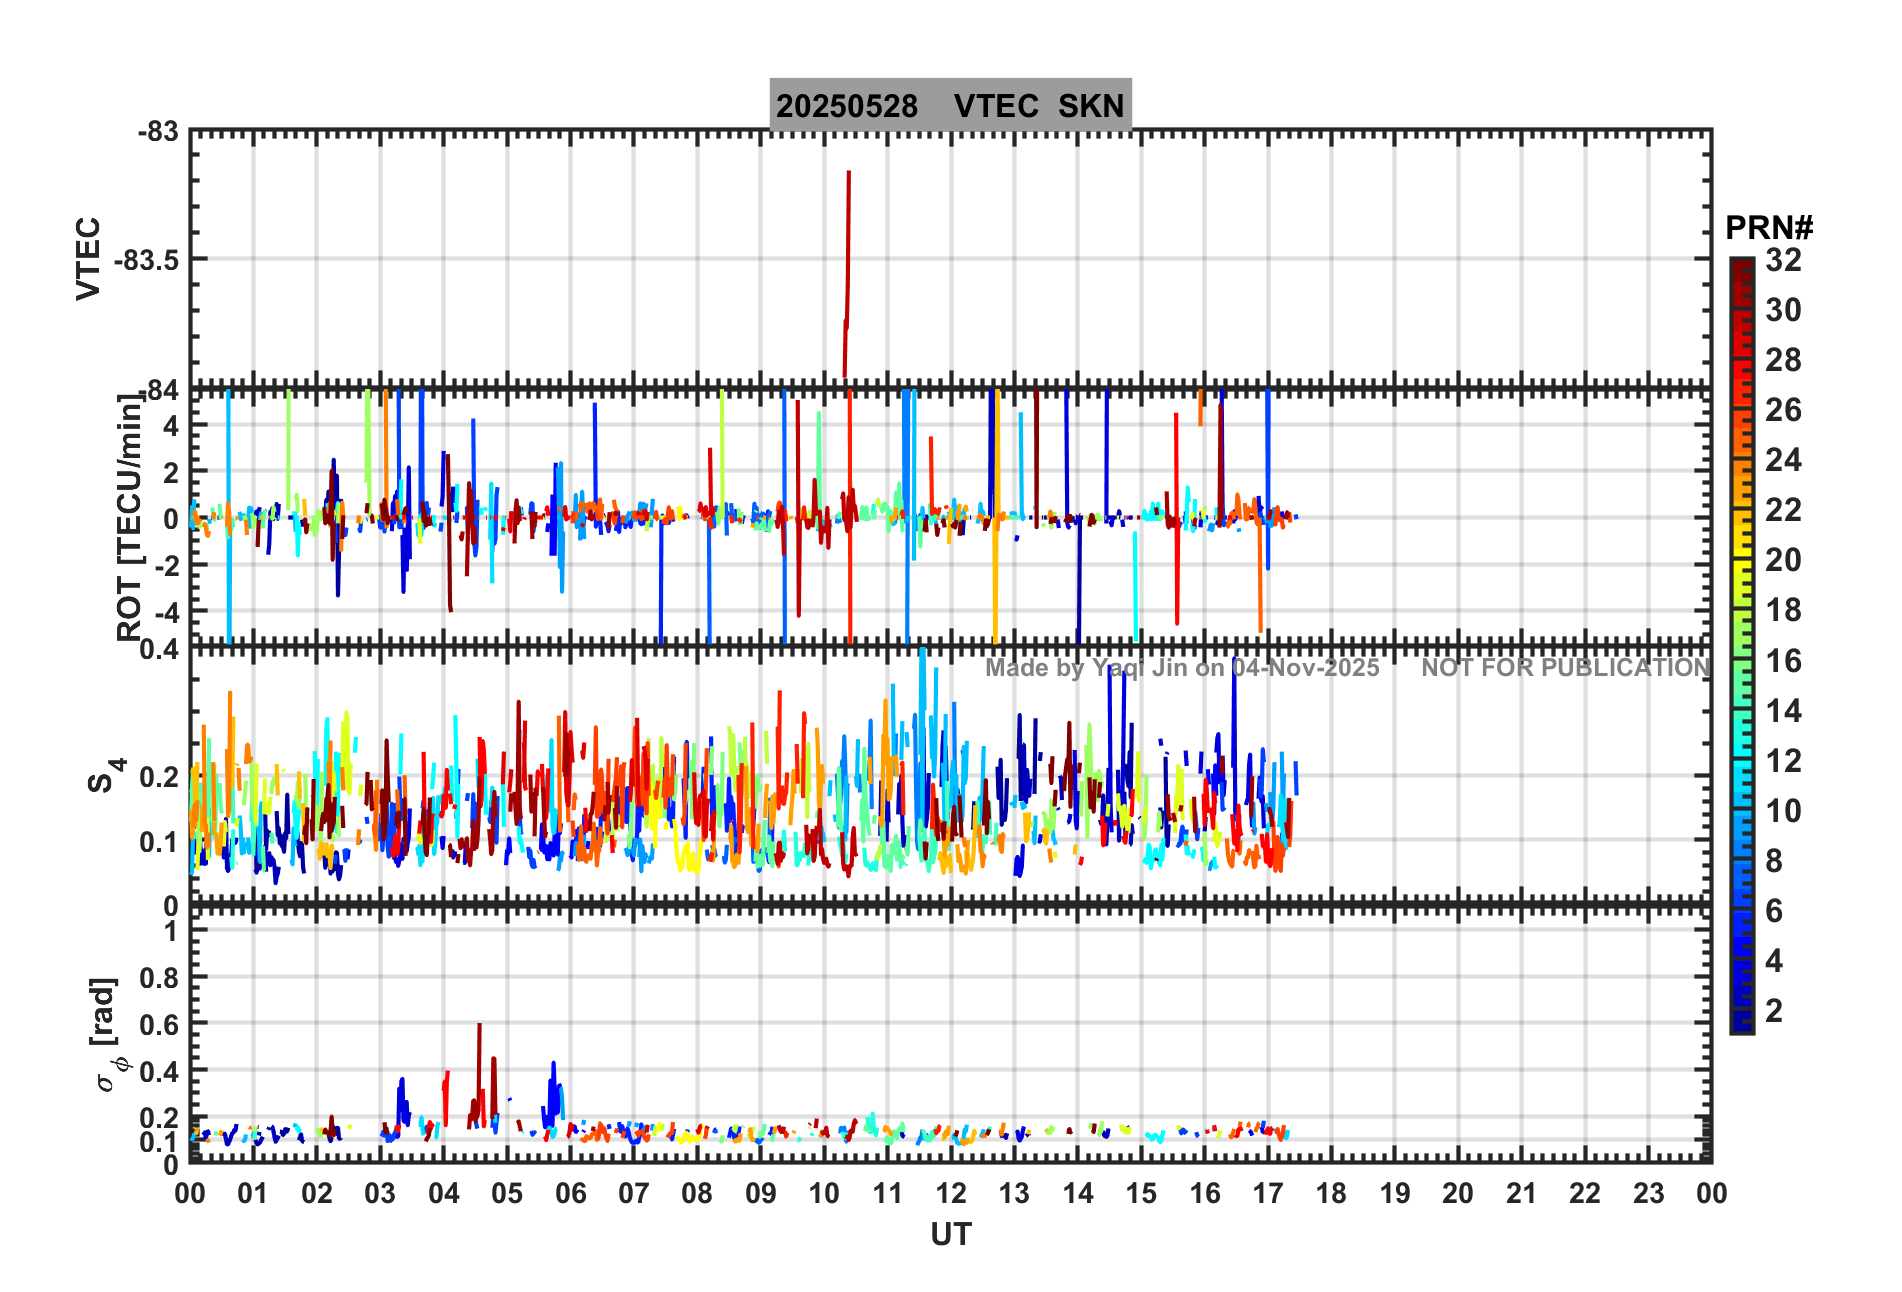Viewport: 1902px width, 1292px height.
Task: Click the VTEC y-axis label
Action: coord(88,258)
